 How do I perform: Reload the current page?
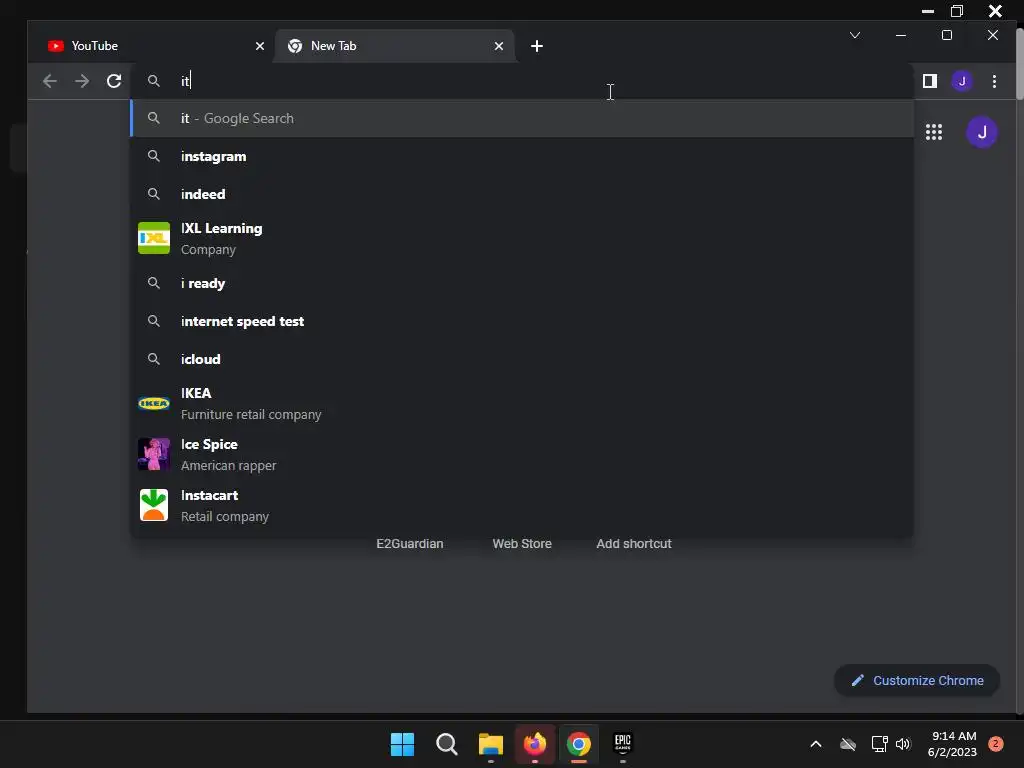click(x=114, y=81)
